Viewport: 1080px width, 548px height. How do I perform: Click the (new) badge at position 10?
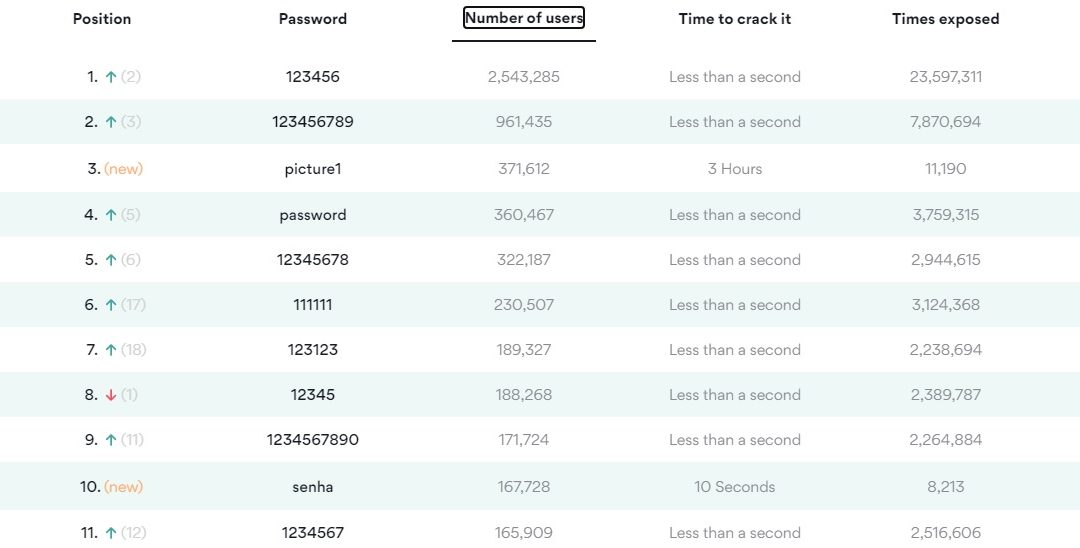(124, 487)
